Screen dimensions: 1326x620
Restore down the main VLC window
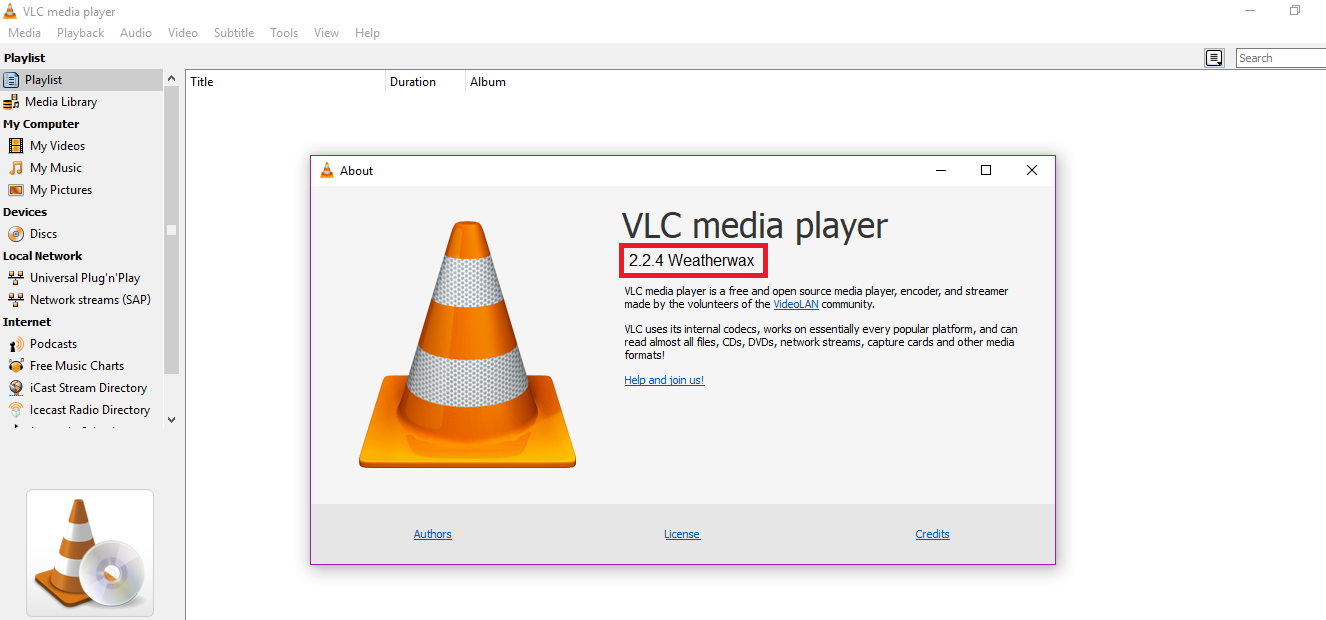coord(1295,11)
